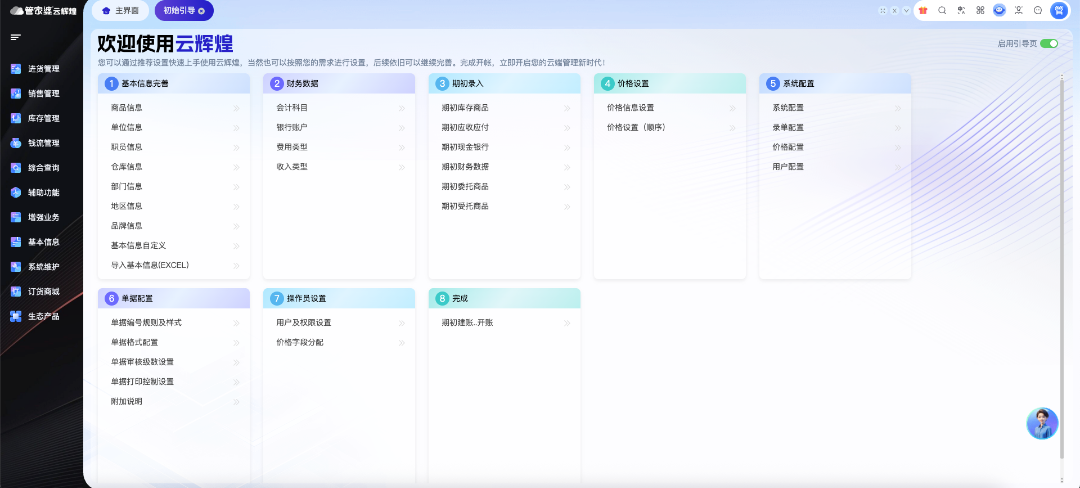Open the 库存管理 sidebar module
Viewport: 1080px width, 488px height.
point(43,118)
